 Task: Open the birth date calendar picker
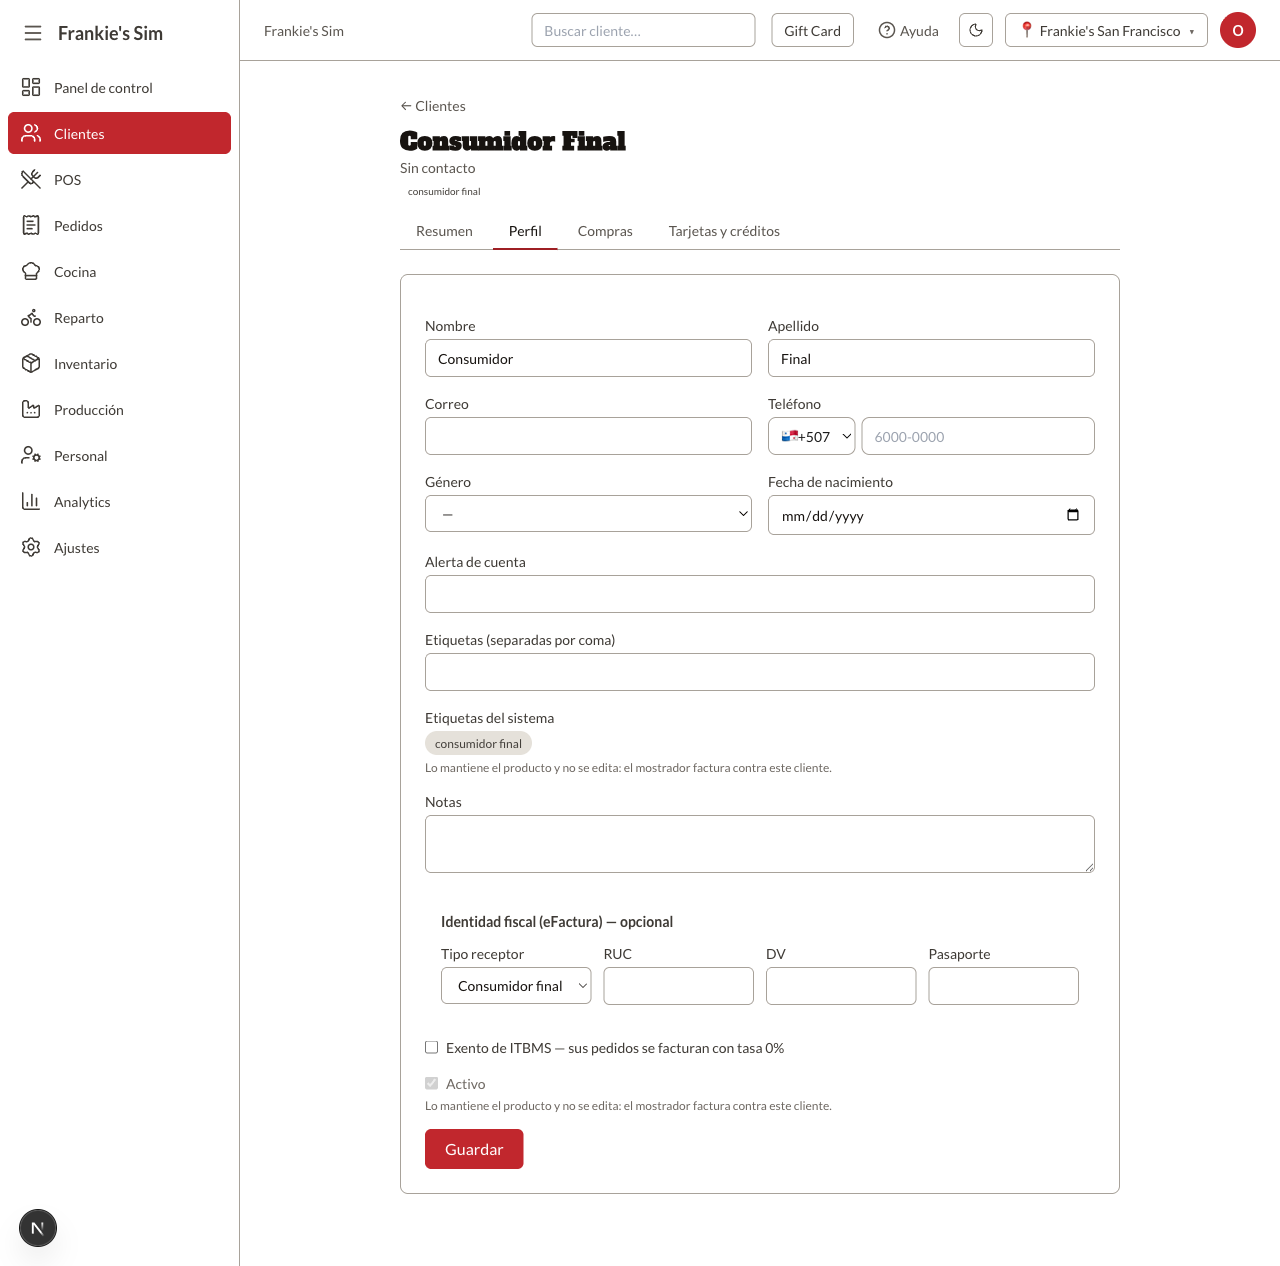pyautogui.click(x=1073, y=515)
